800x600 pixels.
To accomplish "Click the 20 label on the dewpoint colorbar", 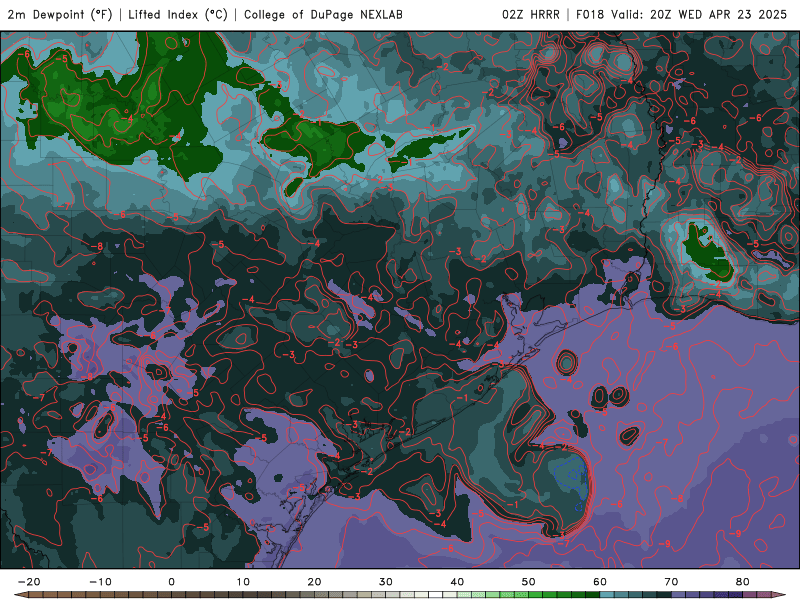I will [314, 582].
